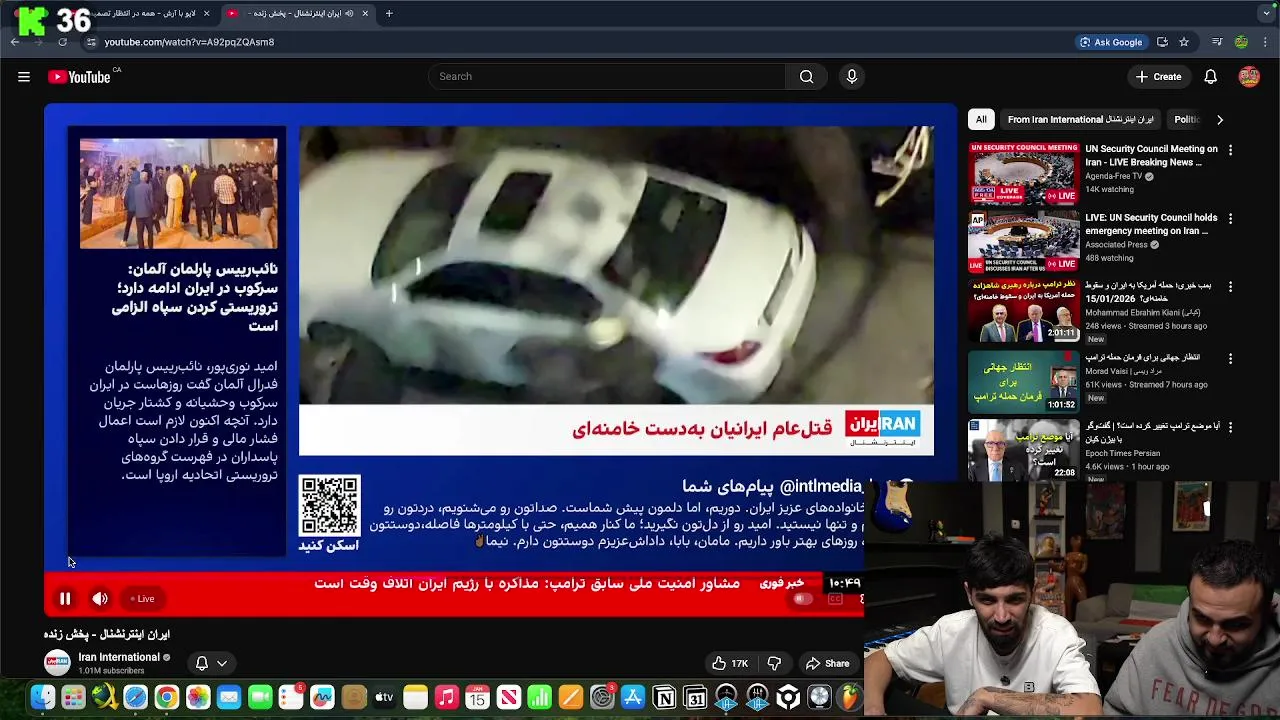Start voice search with the microphone
The width and height of the screenshot is (1280, 720).
852,77
